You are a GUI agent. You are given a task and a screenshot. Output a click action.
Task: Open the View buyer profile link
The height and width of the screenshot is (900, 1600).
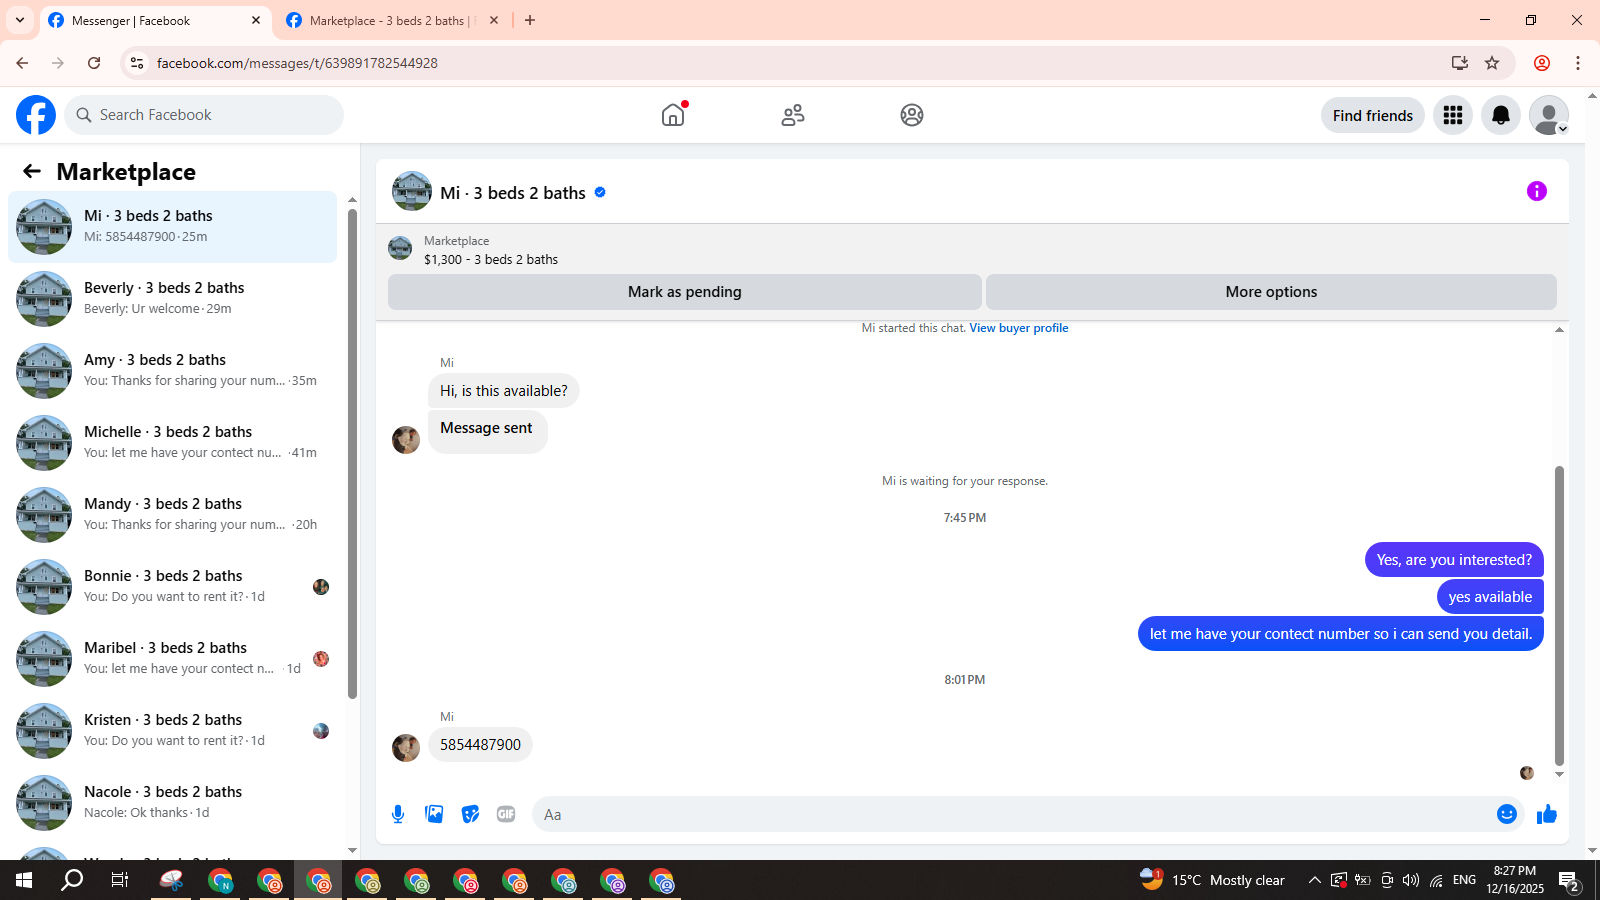click(x=1018, y=328)
